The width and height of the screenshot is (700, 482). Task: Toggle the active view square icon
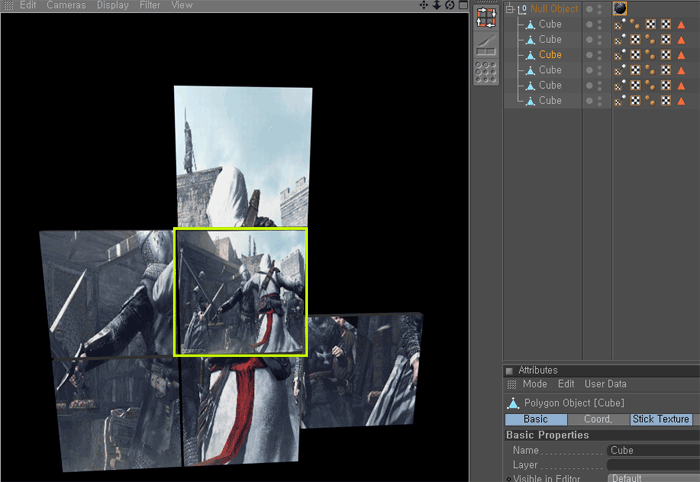click(463, 5)
